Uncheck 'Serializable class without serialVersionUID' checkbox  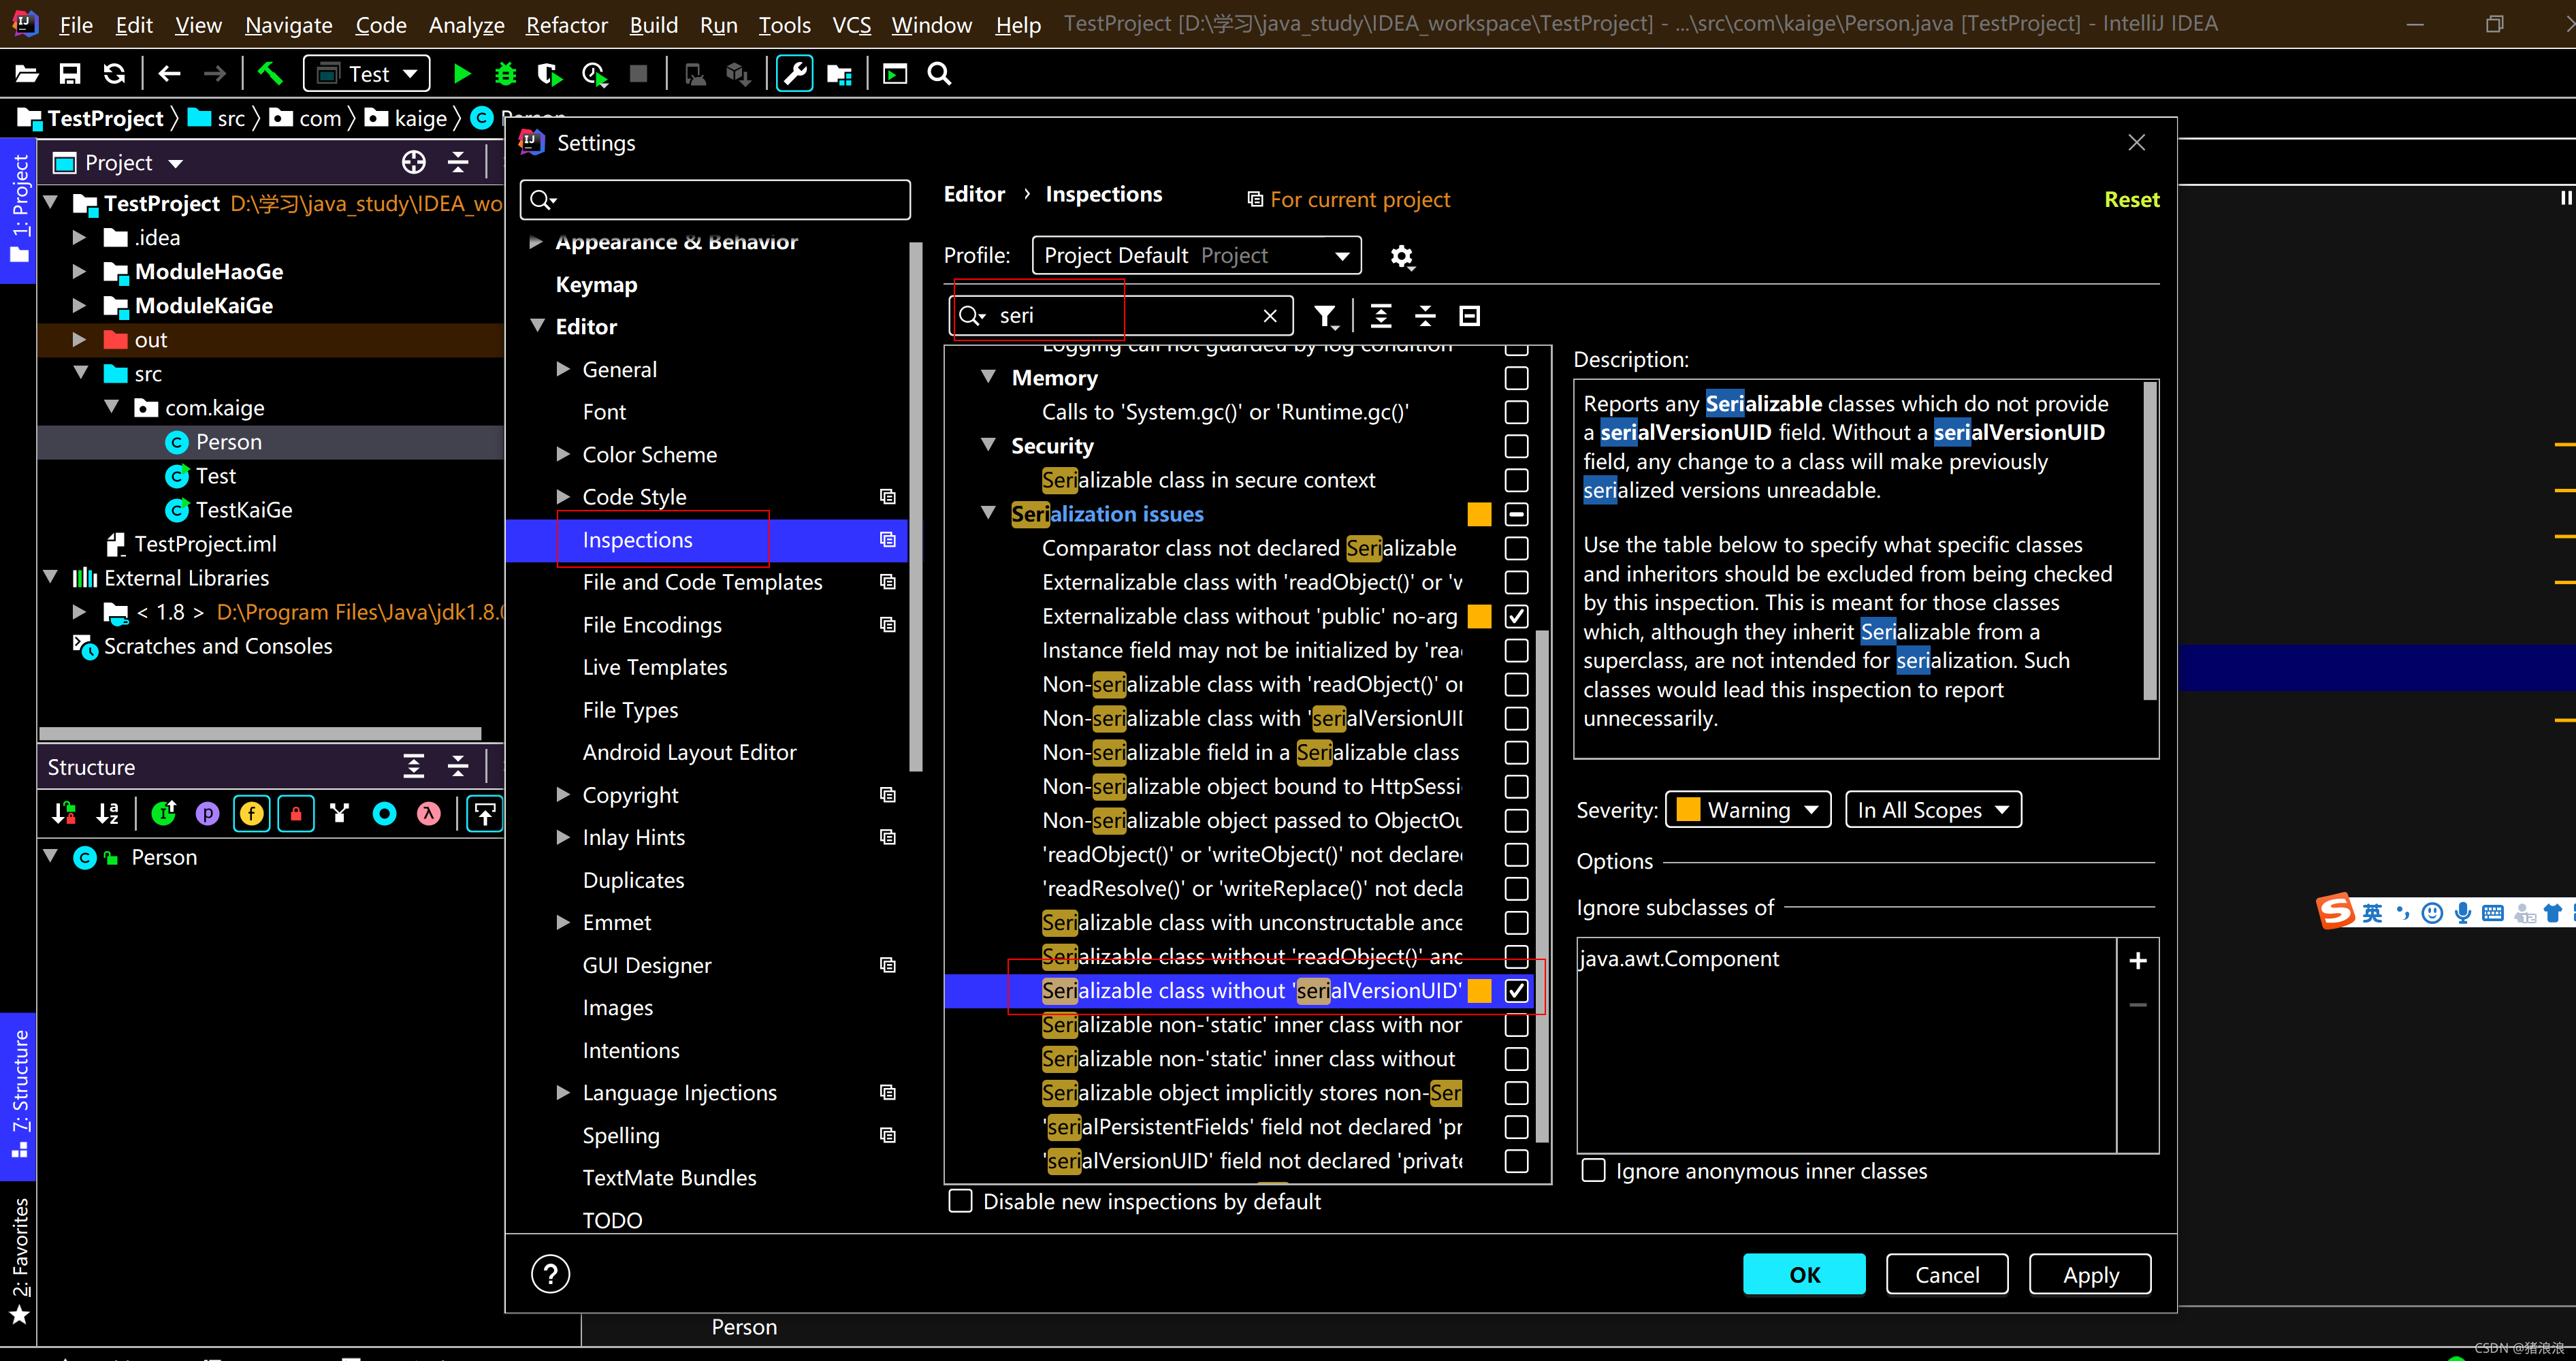pos(1517,991)
